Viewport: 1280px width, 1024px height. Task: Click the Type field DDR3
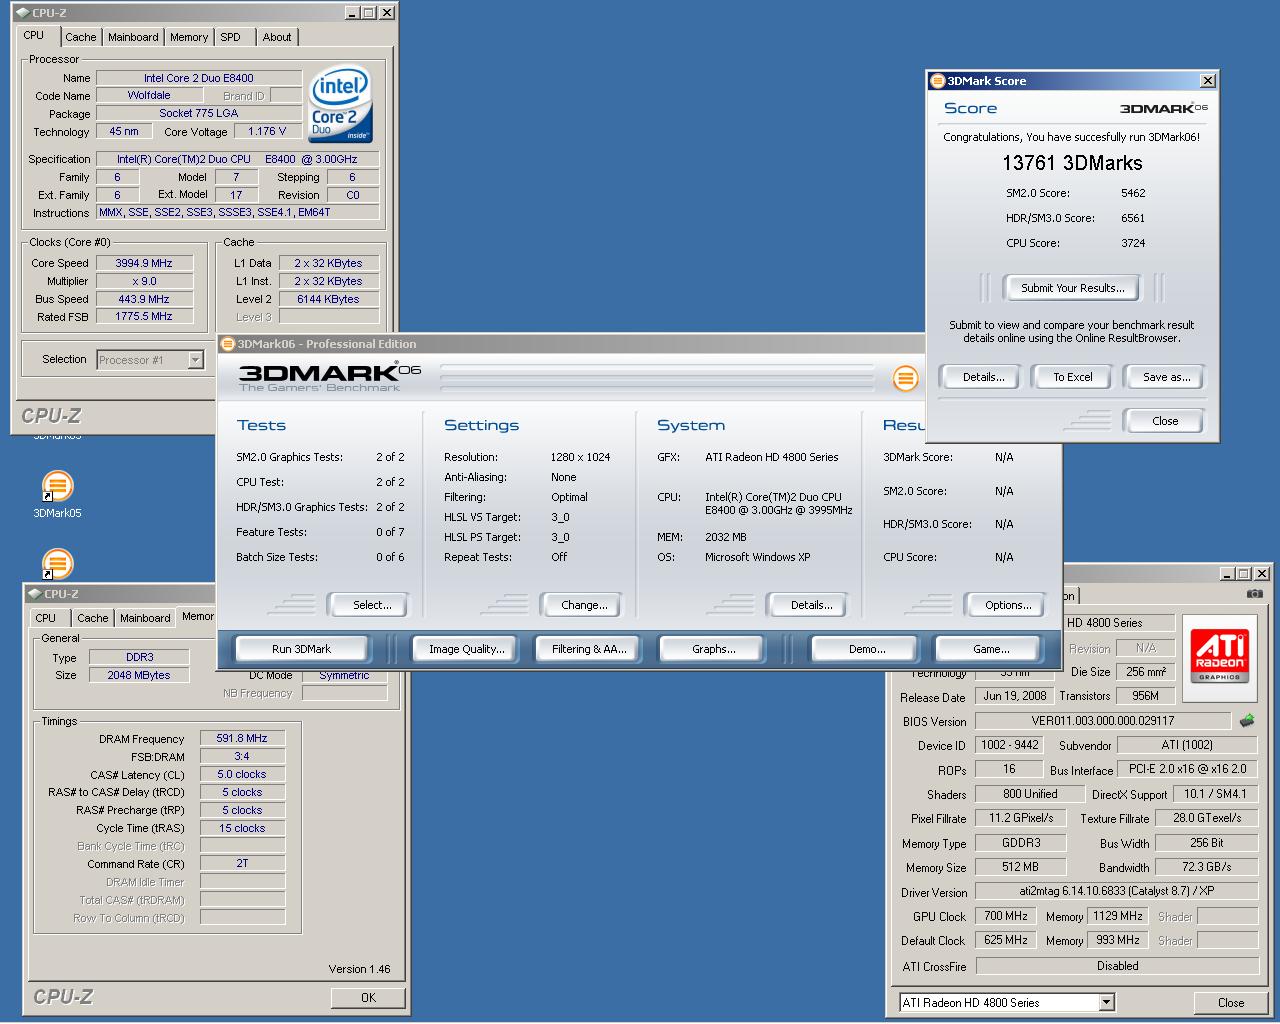tap(139, 657)
